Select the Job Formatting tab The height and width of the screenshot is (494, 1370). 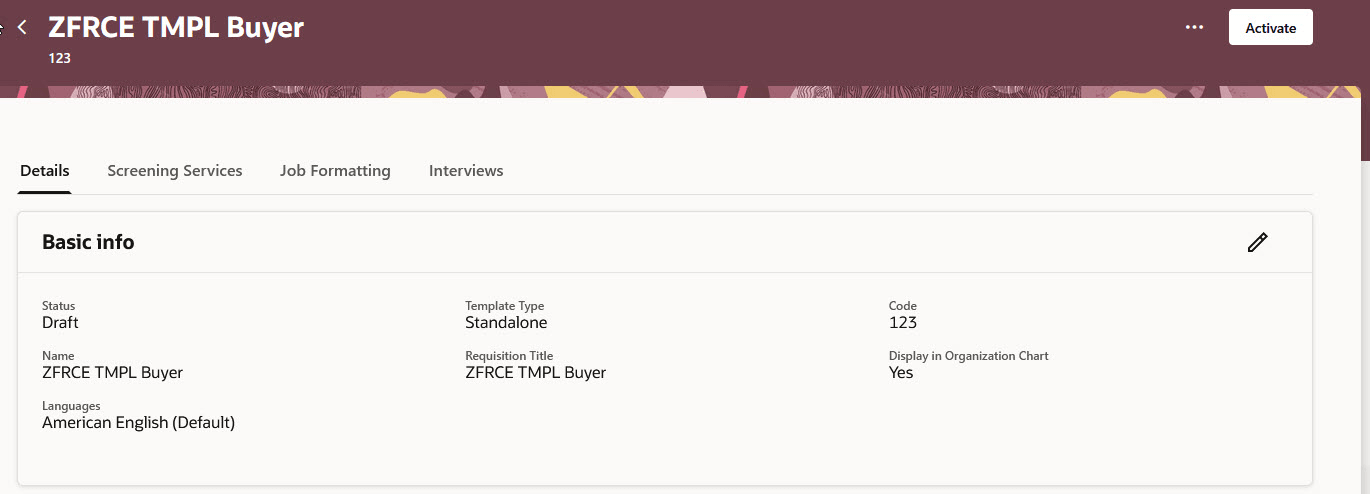click(x=335, y=171)
